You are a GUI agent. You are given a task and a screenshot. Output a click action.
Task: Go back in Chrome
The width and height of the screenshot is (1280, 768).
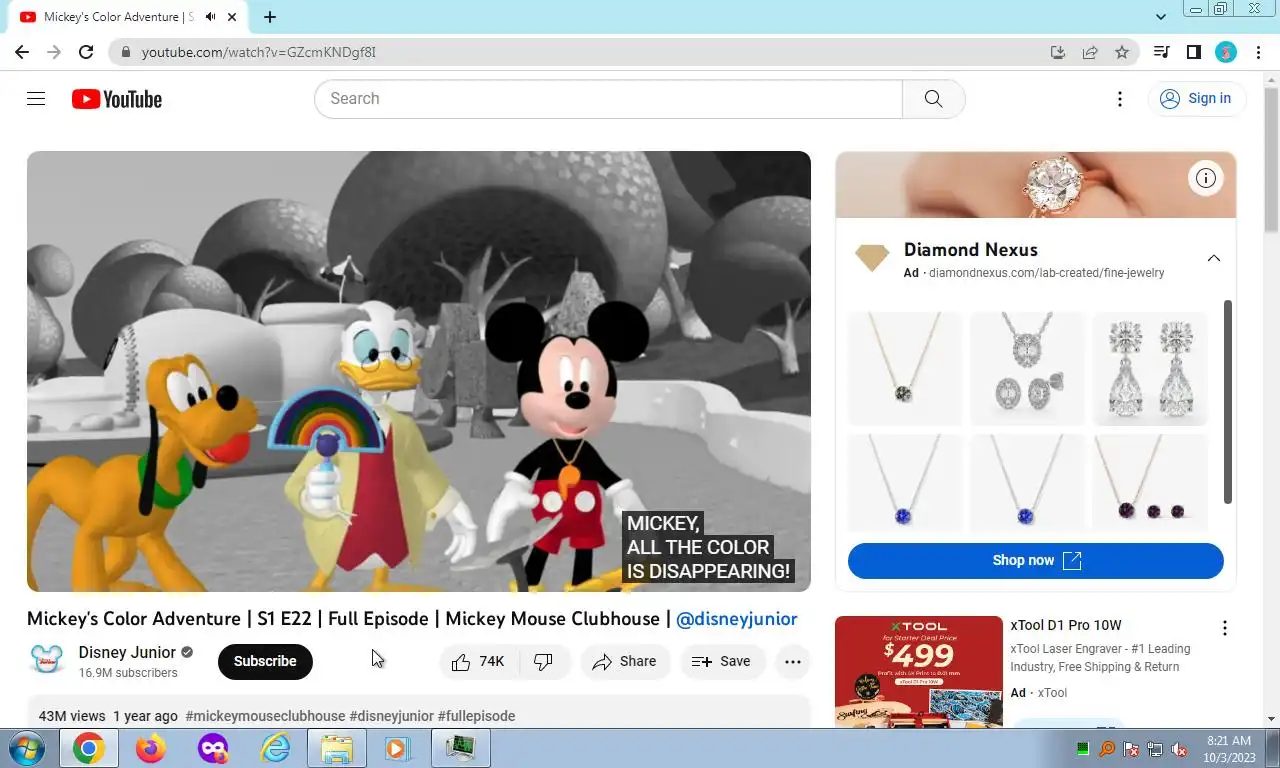pyautogui.click(x=22, y=52)
